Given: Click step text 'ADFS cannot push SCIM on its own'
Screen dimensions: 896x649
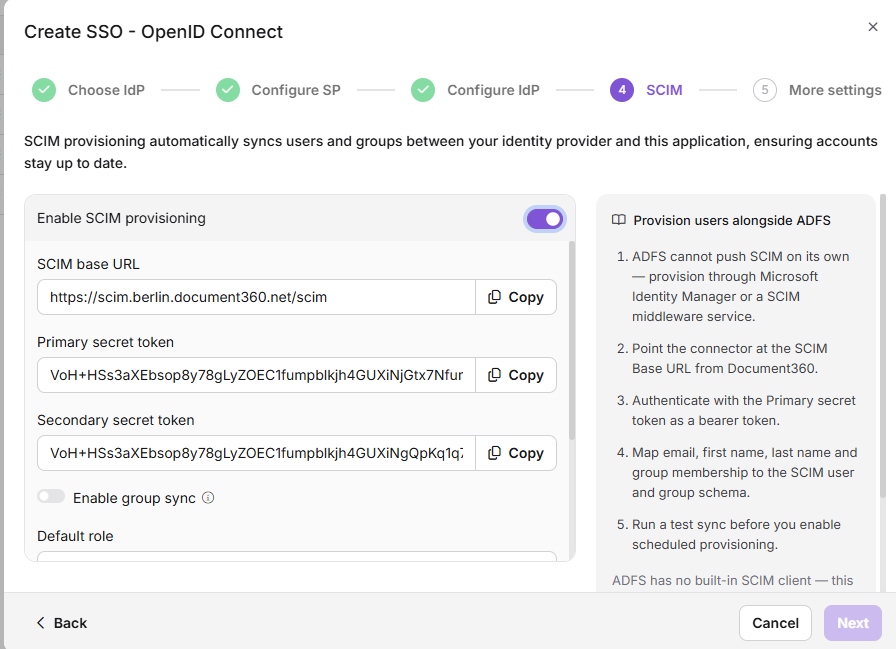Looking at the screenshot, I should (x=741, y=257).
